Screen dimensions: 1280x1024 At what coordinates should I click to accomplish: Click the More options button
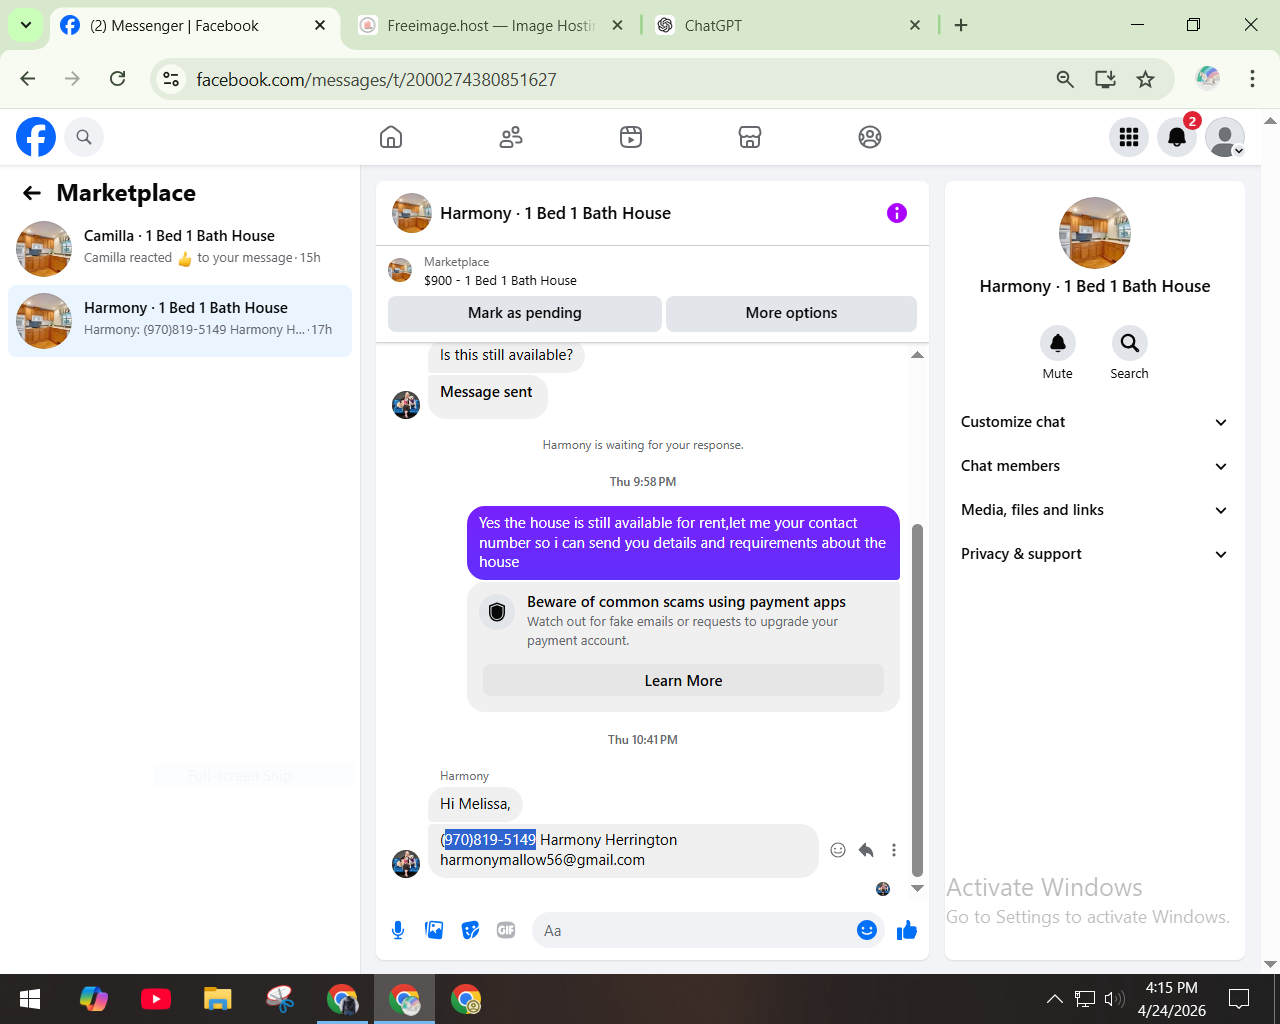click(x=791, y=313)
